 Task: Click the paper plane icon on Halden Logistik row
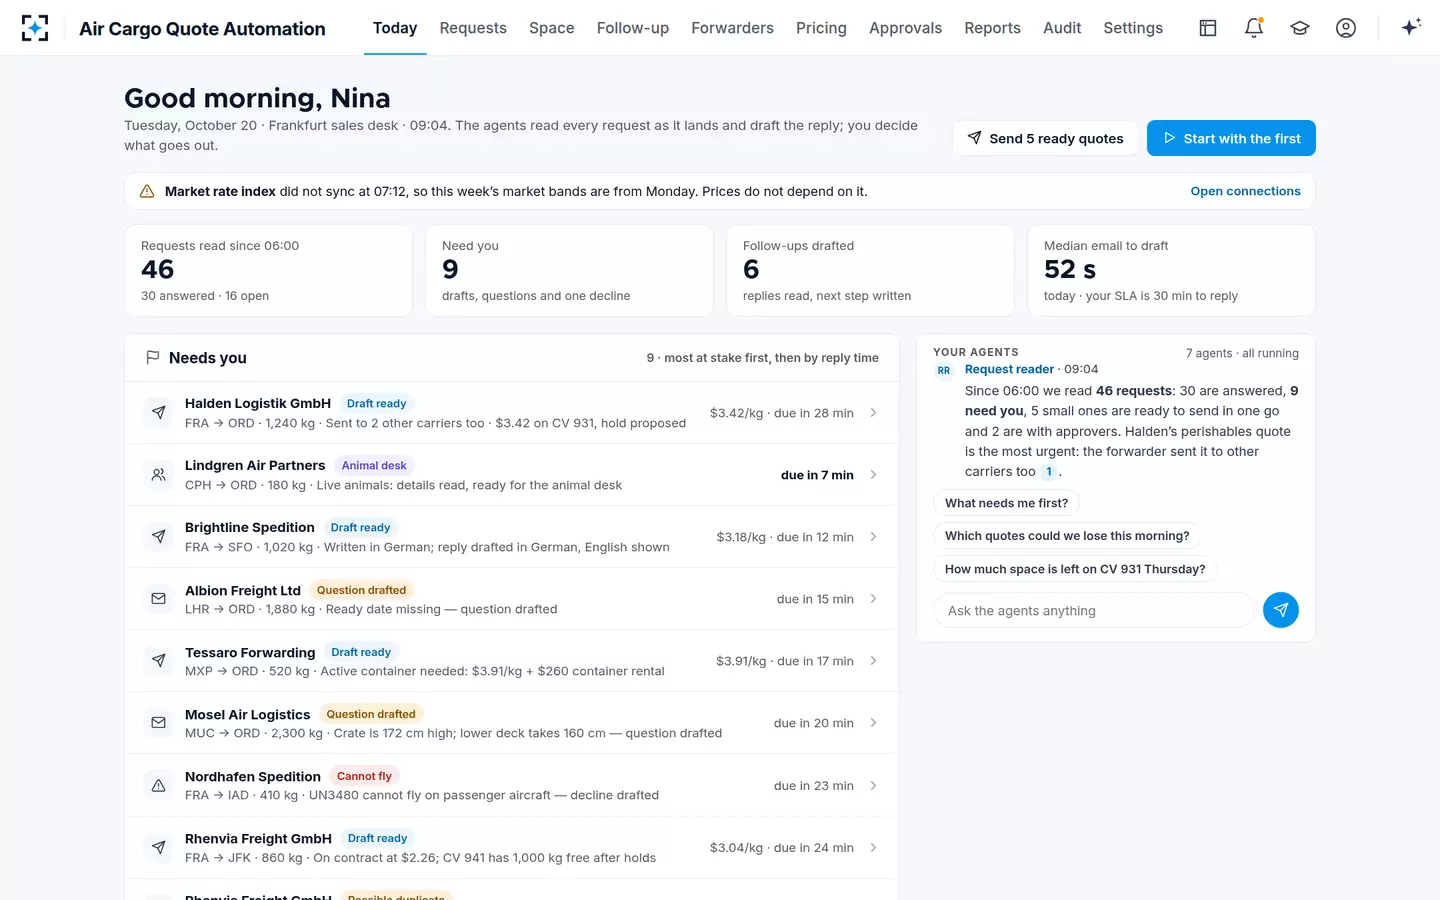pyautogui.click(x=158, y=412)
